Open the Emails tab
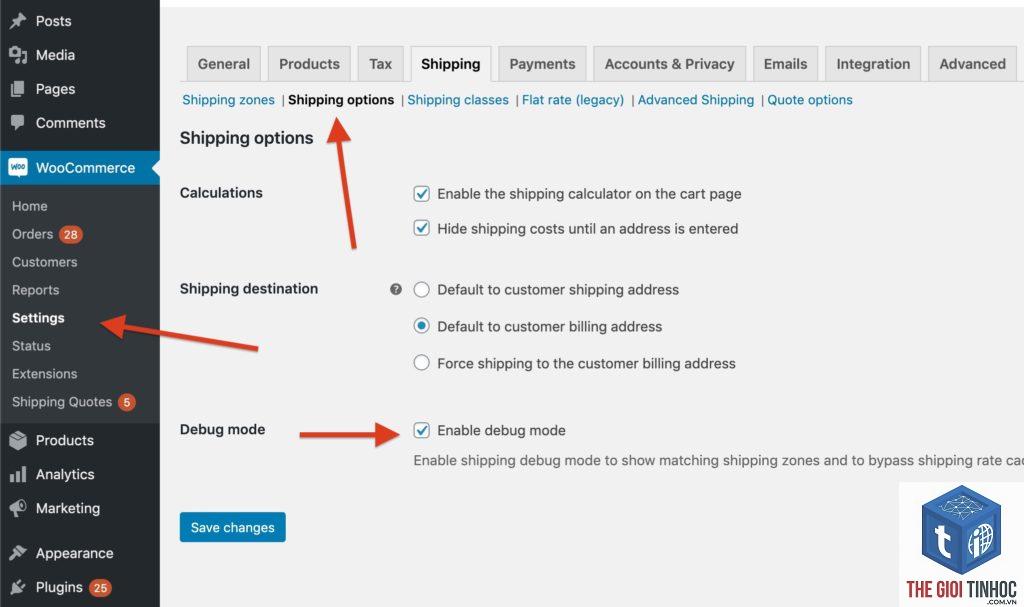This screenshot has width=1024, height=607. click(785, 64)
